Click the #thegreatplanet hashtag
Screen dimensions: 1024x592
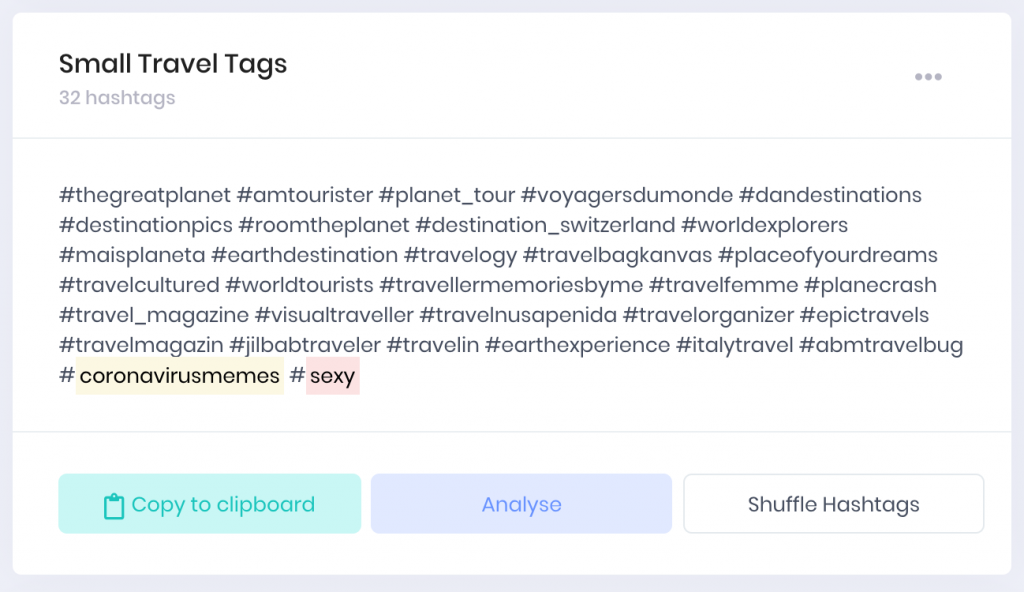(145, 195)
